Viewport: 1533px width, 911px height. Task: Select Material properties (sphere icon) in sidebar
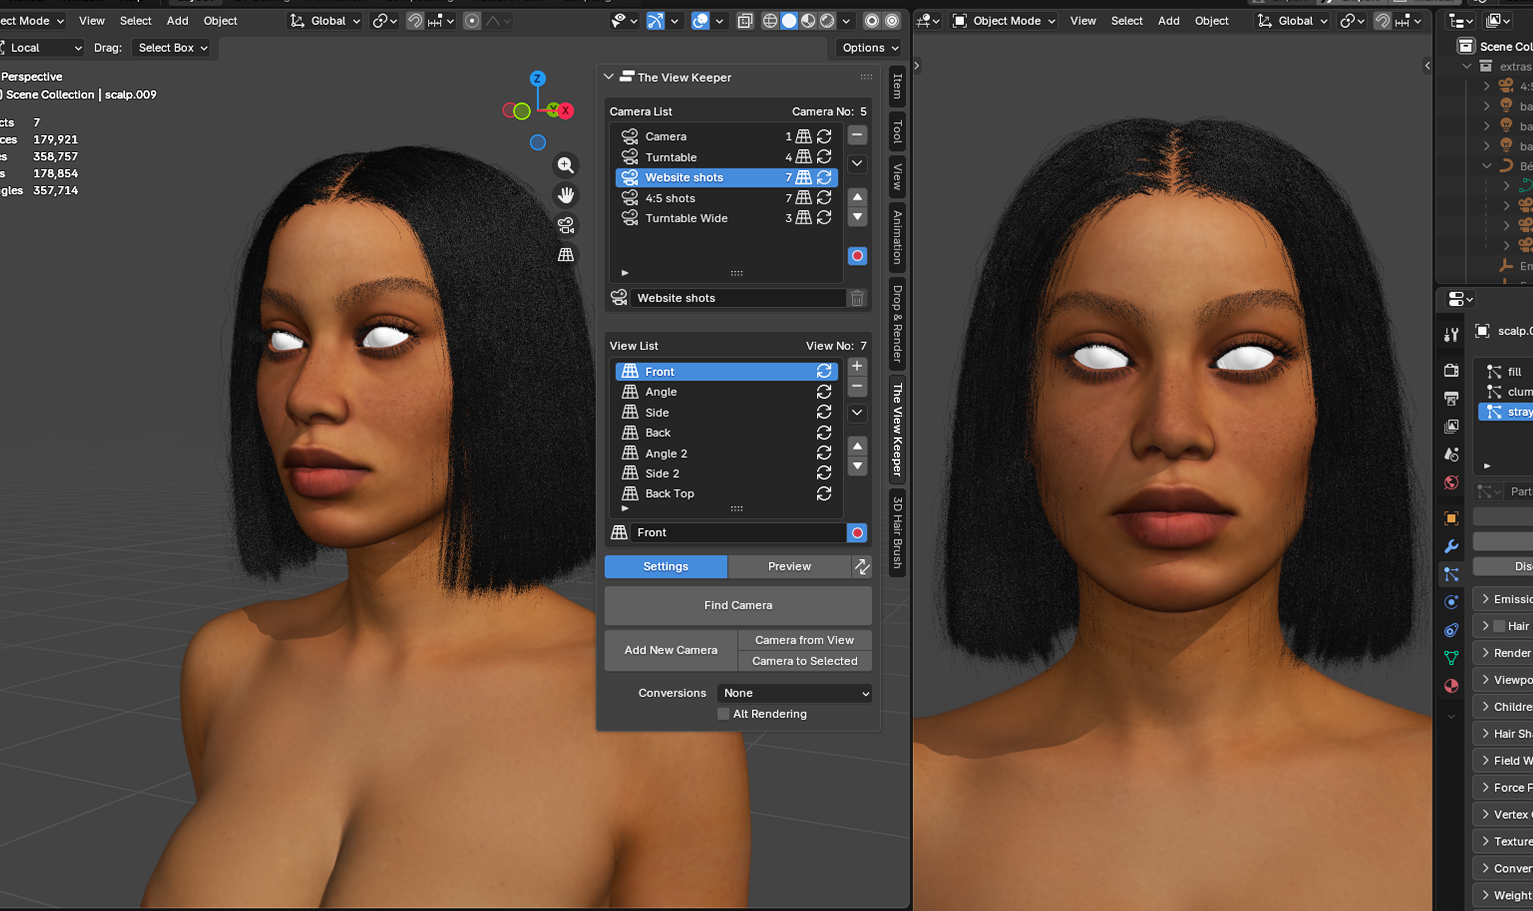1451,686
